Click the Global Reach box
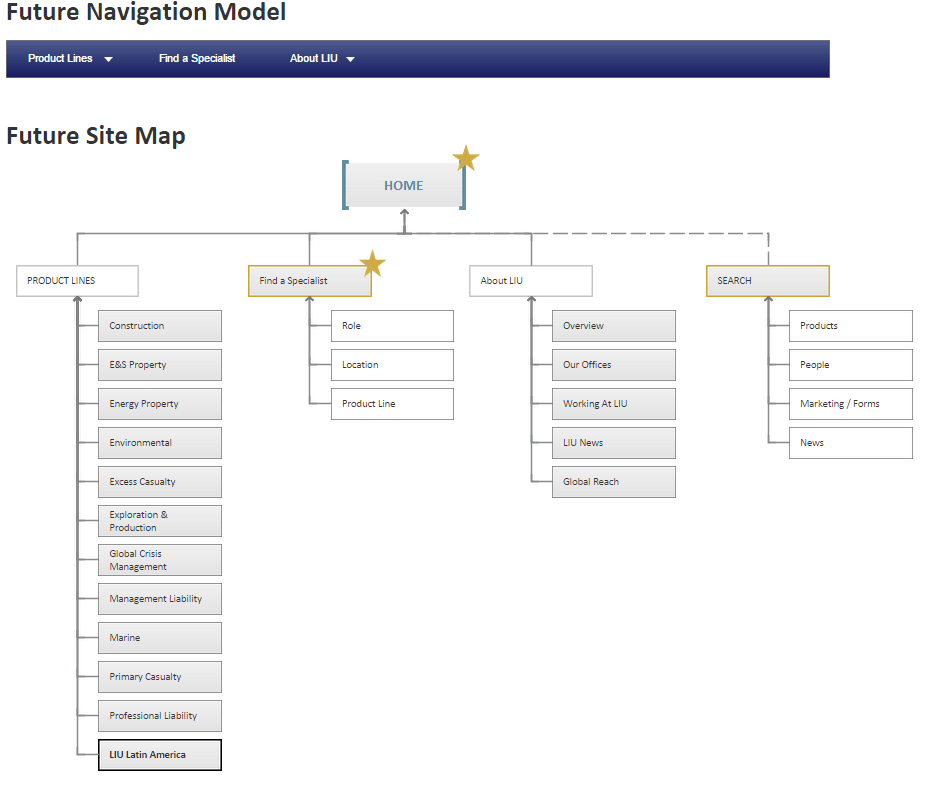Screen dimensions: 931x789 point(614,482)
